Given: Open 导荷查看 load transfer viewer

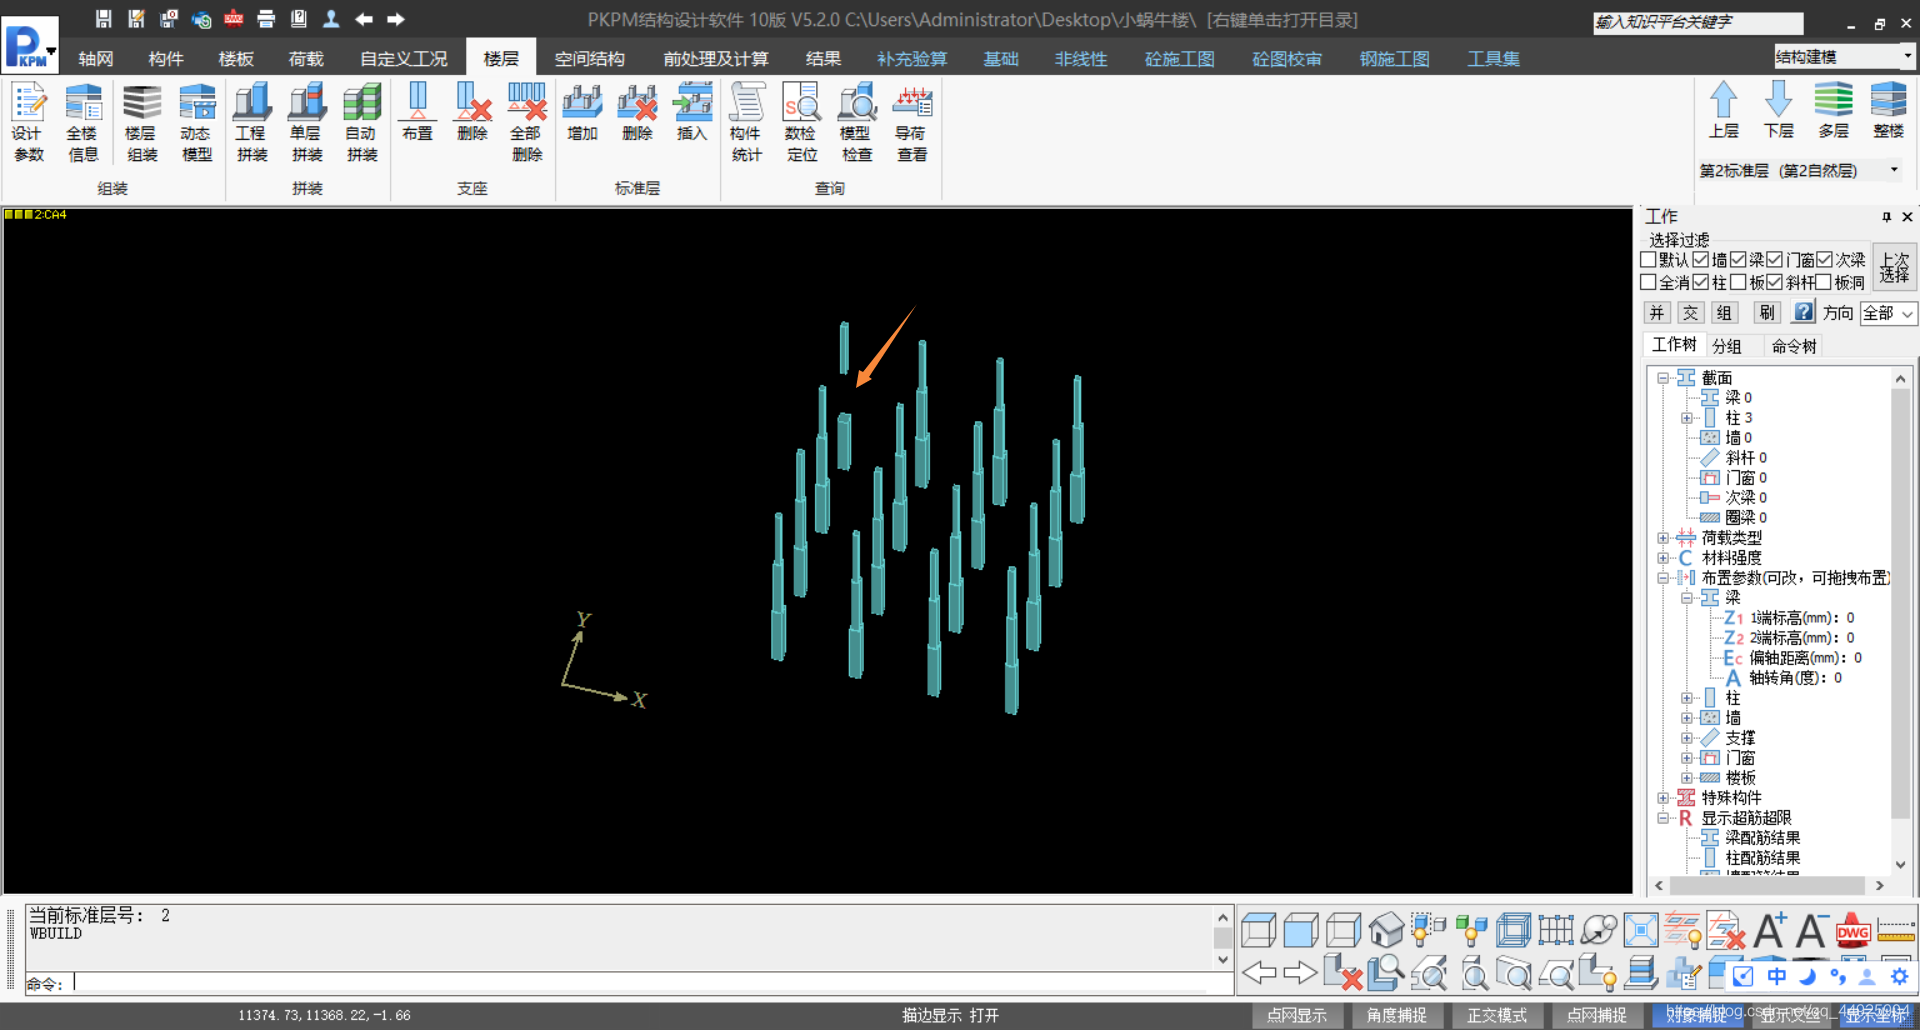Looking at the screenshot, I should tap(912, 122).
